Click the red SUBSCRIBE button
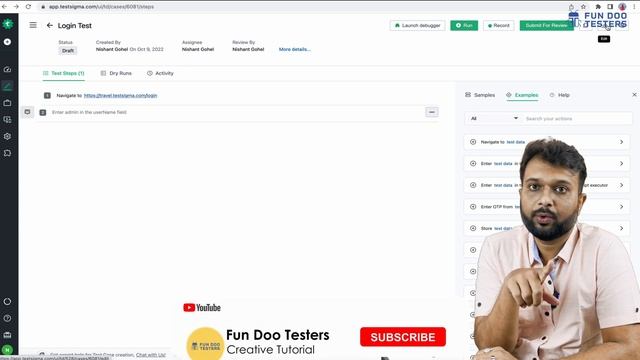 click(403, 337)
